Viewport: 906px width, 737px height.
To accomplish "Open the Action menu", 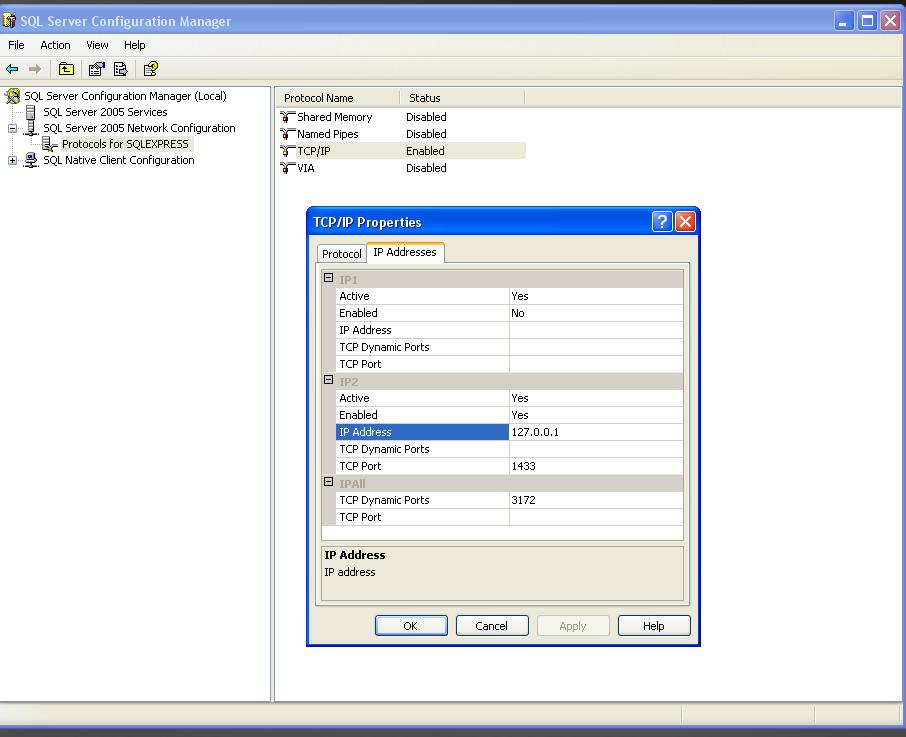I will (x=55, y=45).
